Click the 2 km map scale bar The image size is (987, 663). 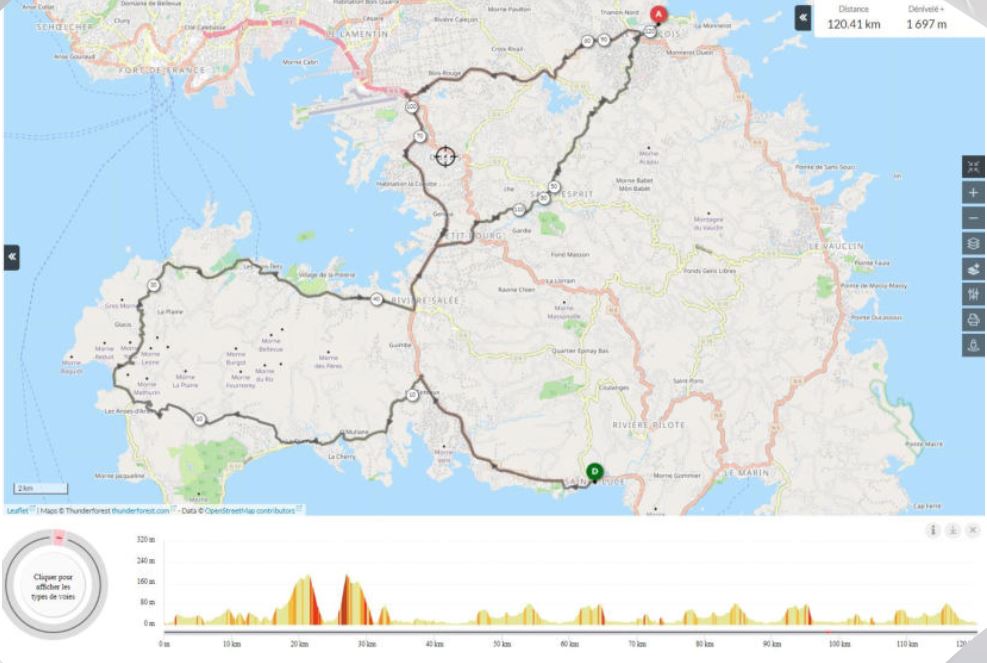41,488
